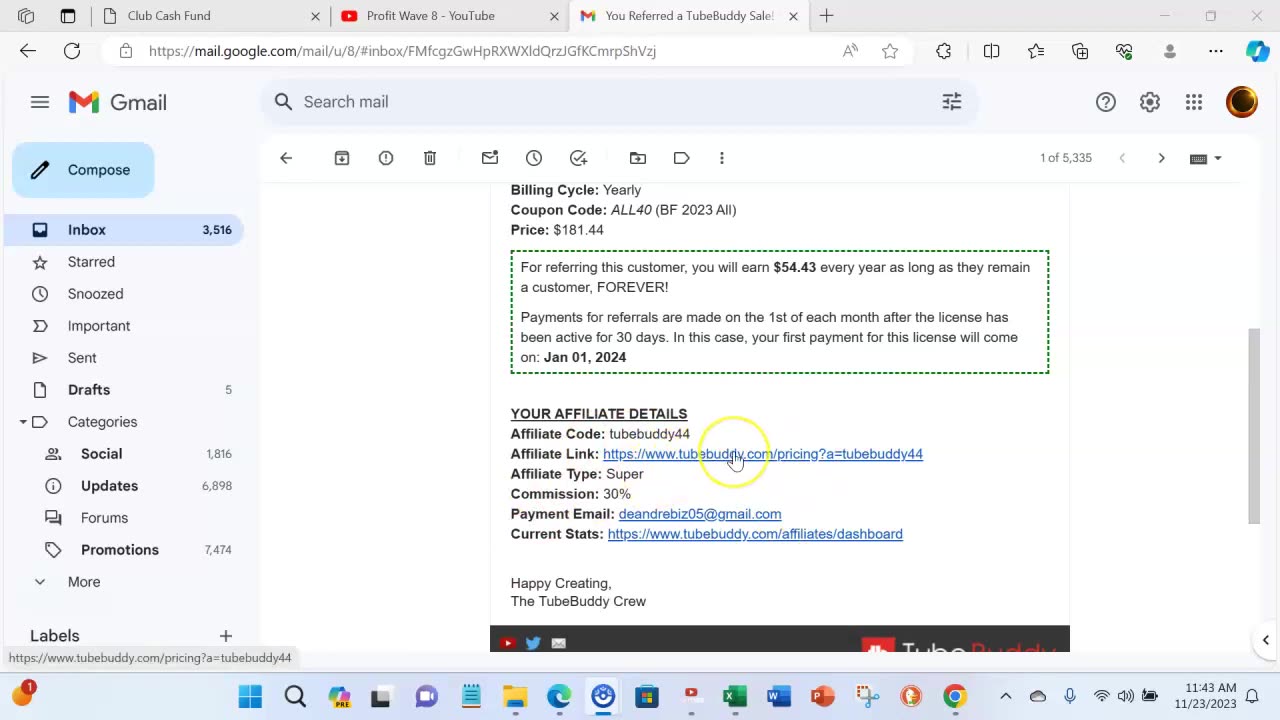Open Excel from the taskbar
The image size is (1280, 720).
(735, 696)
